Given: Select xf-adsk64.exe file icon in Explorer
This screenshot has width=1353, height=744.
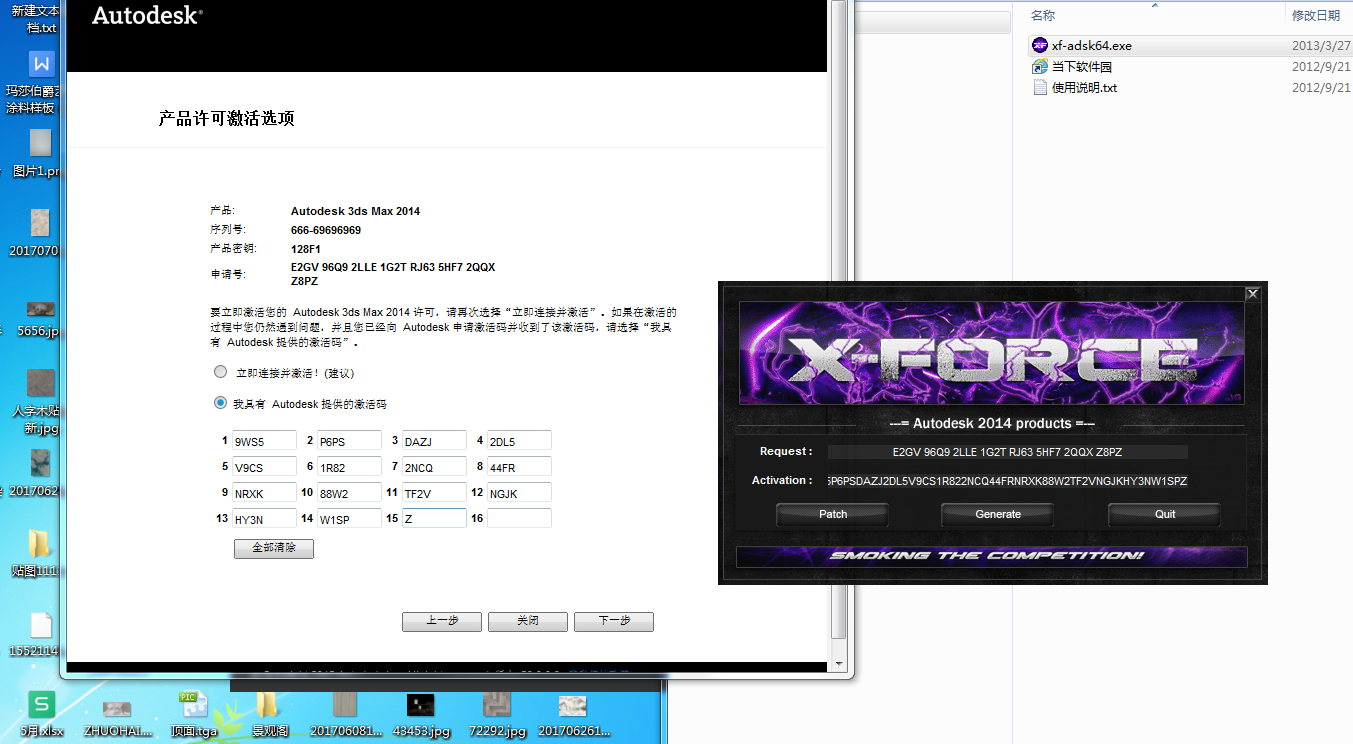Looking at the screenshot, I should (1040, 45).
